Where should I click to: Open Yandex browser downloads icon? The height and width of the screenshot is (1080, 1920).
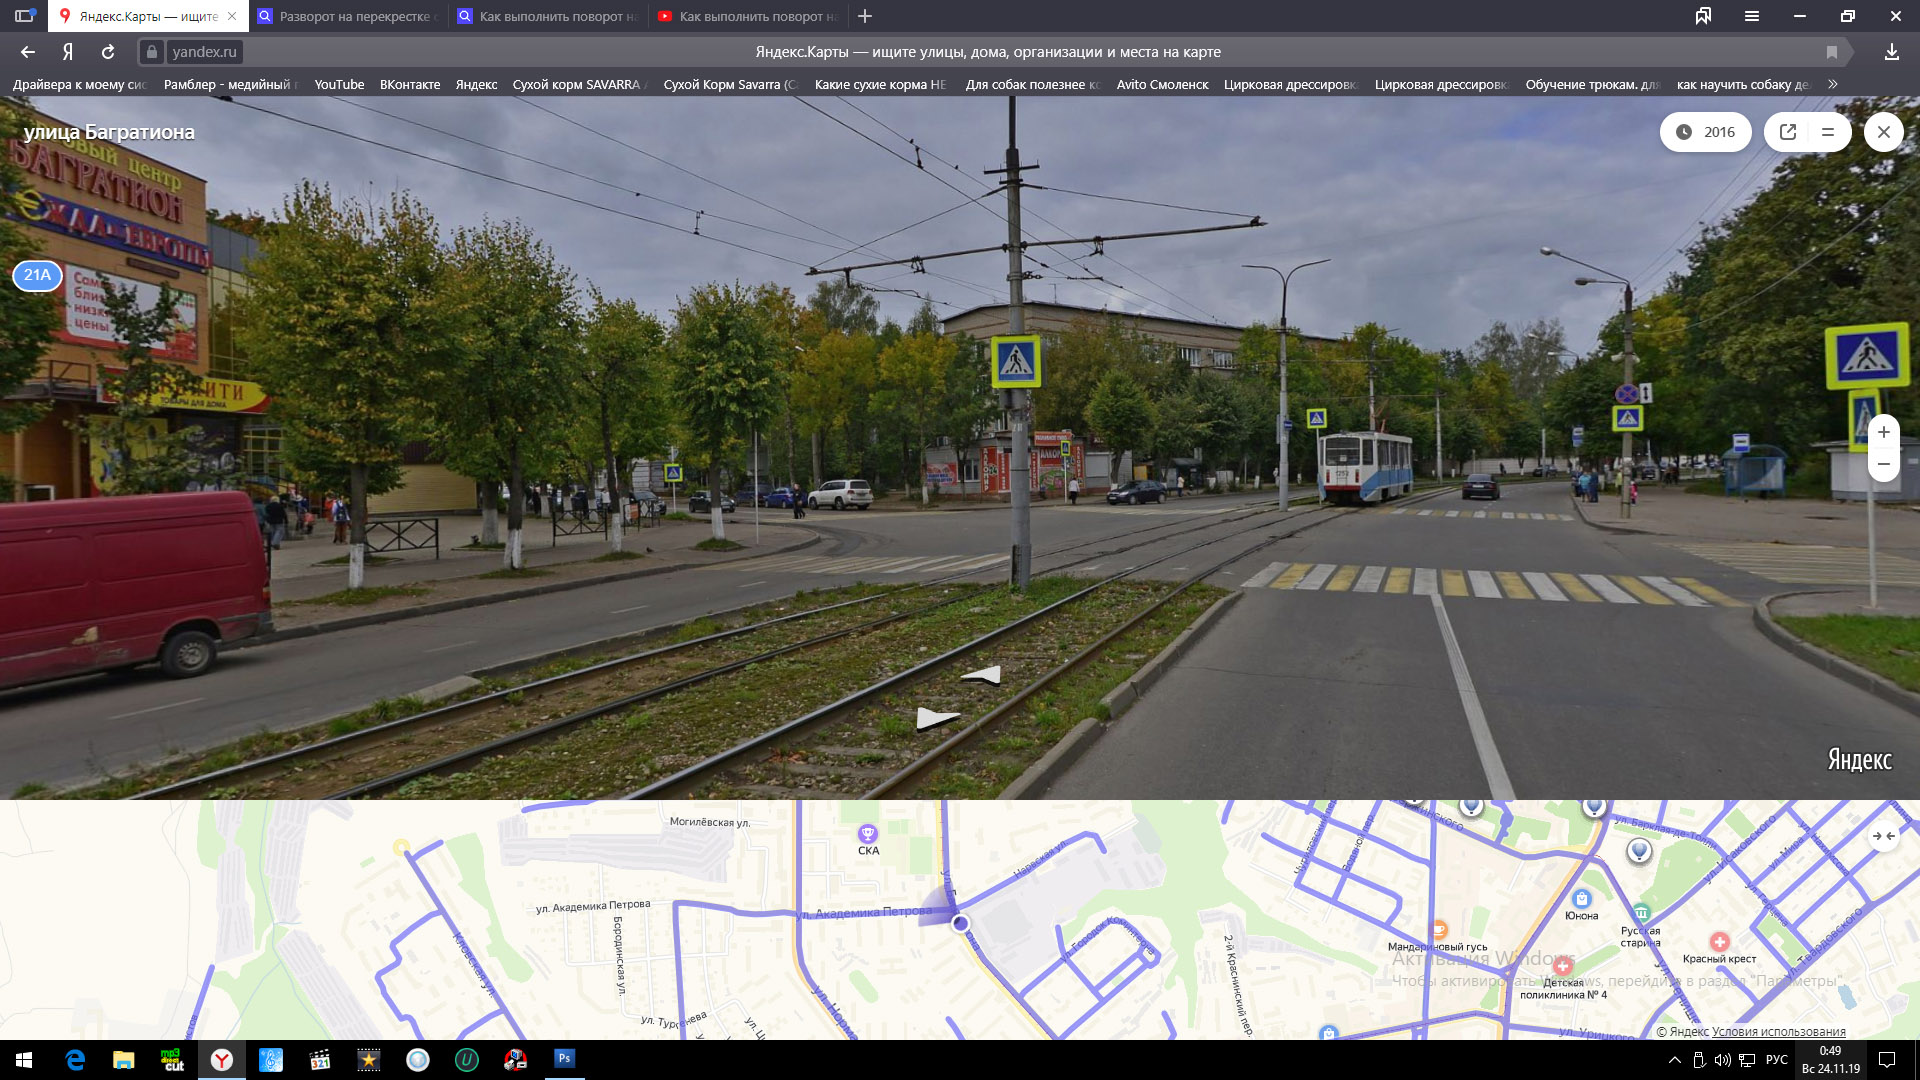tap(1891, 52)
